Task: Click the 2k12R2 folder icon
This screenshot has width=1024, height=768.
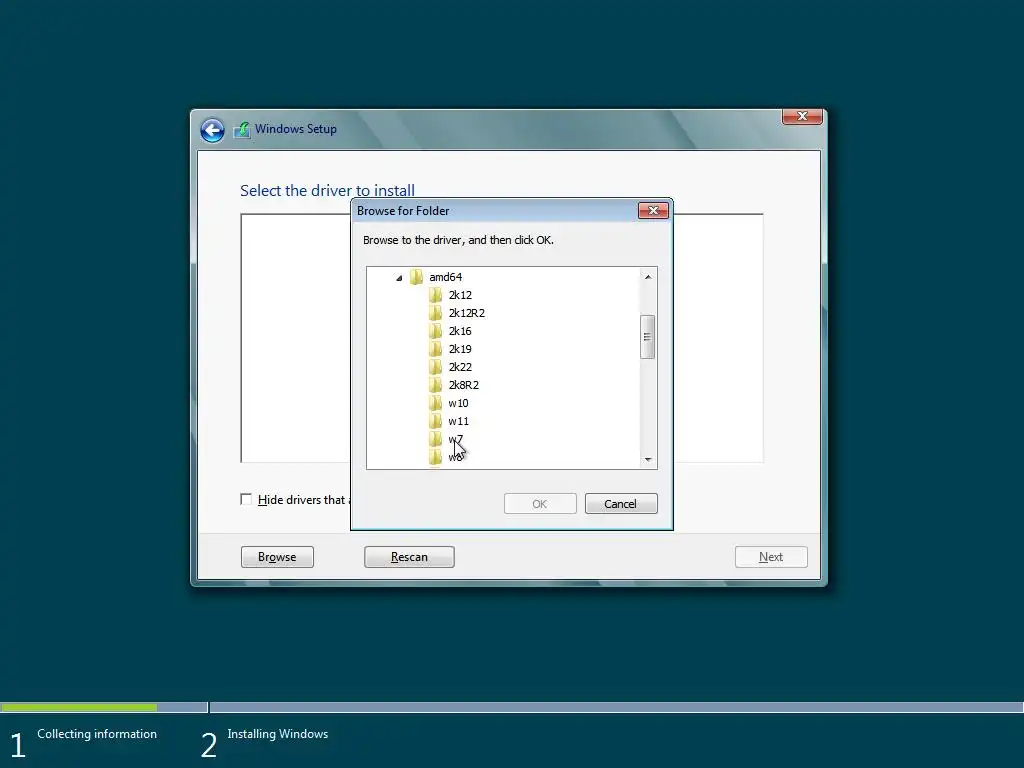Action: tap(436, 313)
